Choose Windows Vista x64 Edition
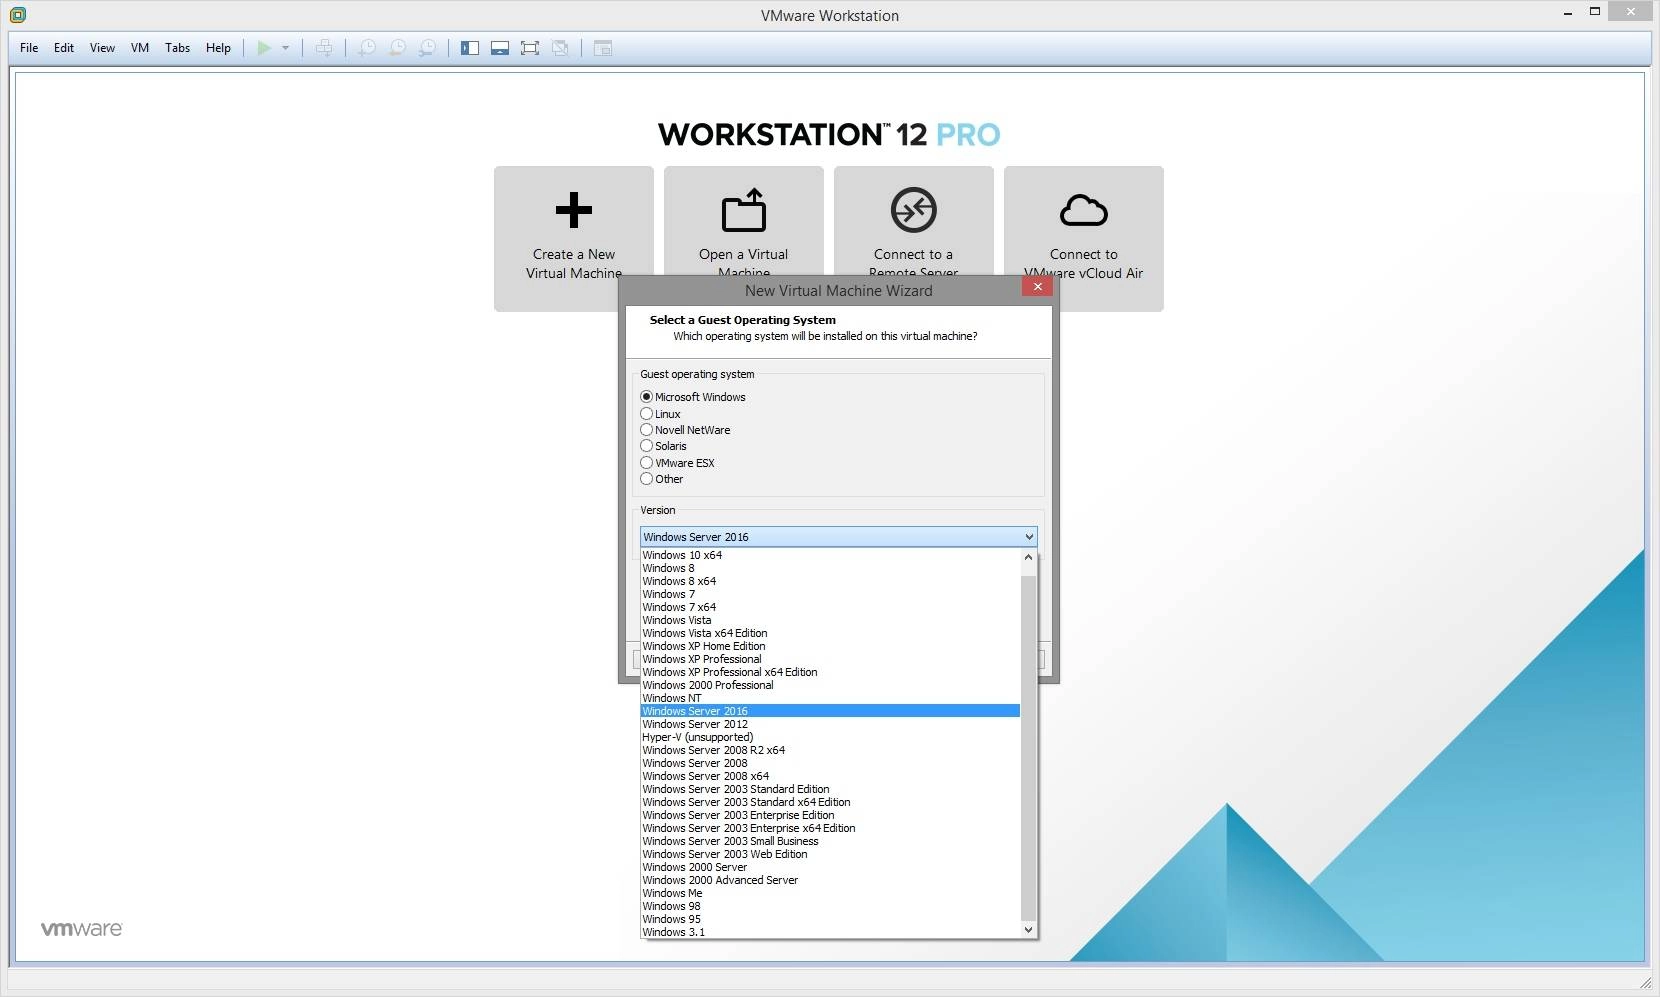1660x997 pixels. [x=830, y=633]
